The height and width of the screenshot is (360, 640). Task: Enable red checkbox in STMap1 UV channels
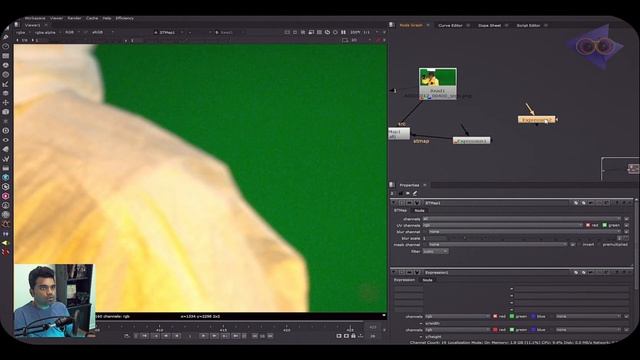588,225
